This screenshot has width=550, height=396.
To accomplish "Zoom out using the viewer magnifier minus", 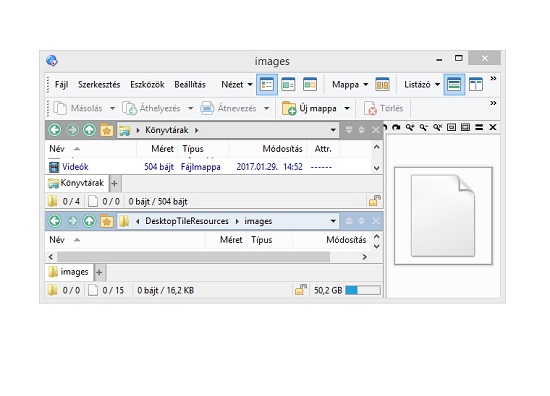I will pos(424,127).
